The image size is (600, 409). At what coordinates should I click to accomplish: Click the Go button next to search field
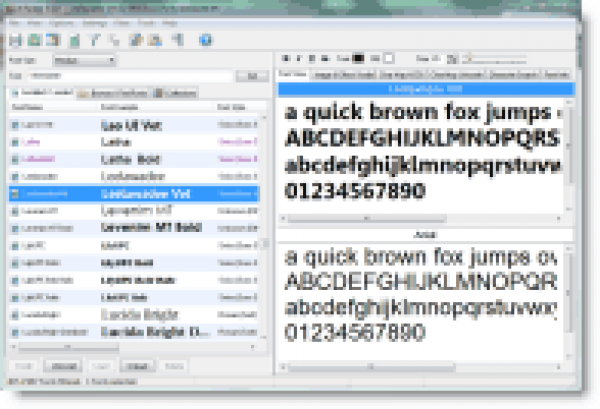(253, 76)
